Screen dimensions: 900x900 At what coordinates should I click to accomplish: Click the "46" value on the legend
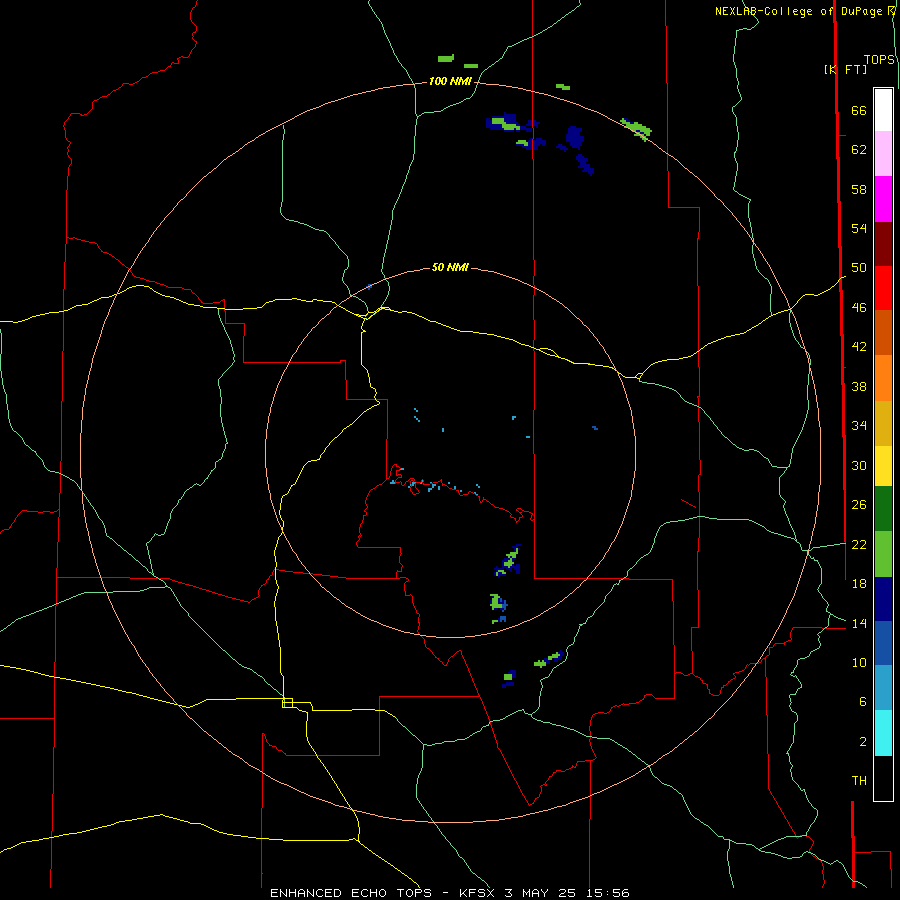click(x=859, y=308)
